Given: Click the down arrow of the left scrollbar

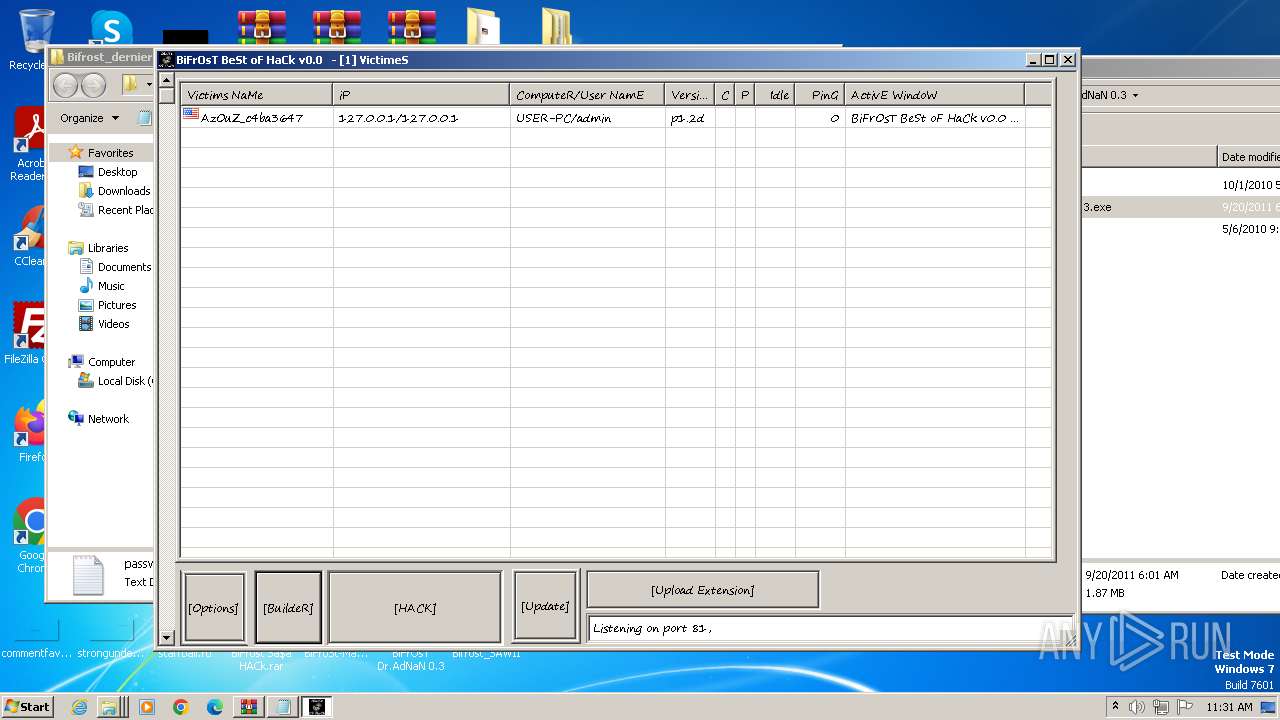Looking at the screenshot, I should point(167,637).
